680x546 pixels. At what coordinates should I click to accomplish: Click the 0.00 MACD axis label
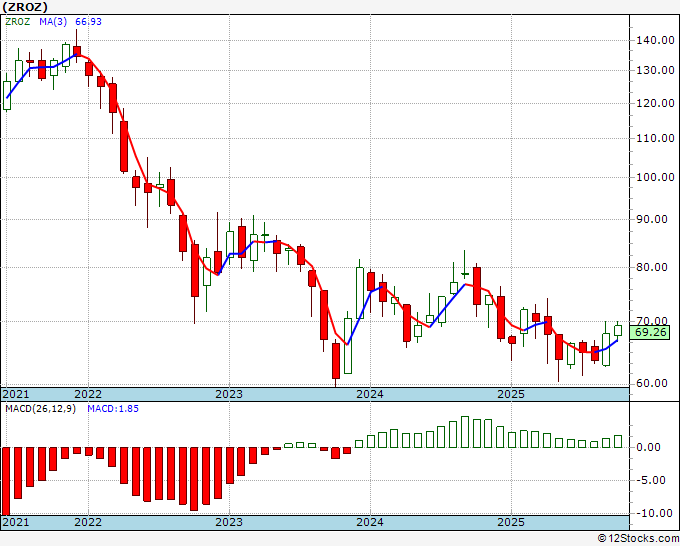(x=648, y=447)
